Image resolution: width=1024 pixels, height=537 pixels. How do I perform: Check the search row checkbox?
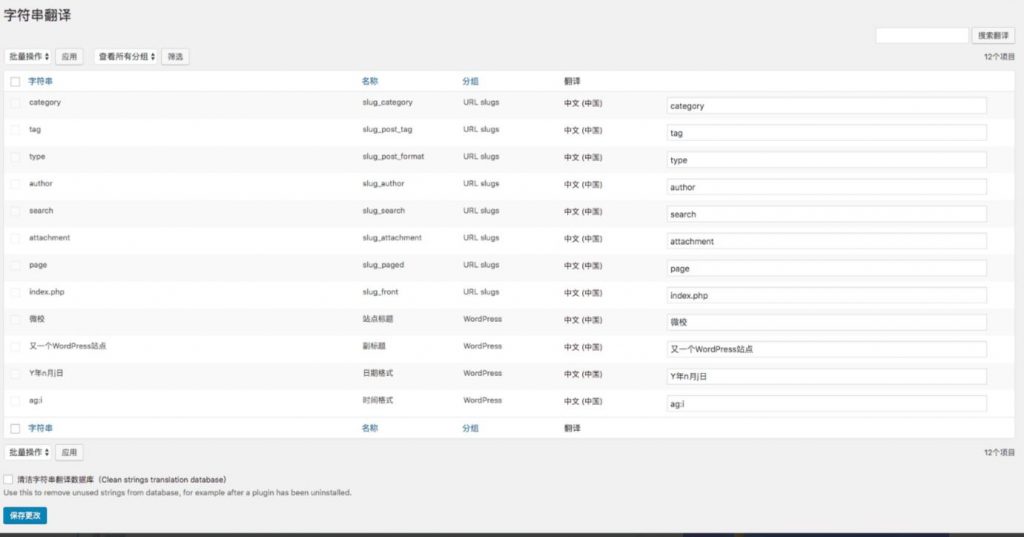15,212
